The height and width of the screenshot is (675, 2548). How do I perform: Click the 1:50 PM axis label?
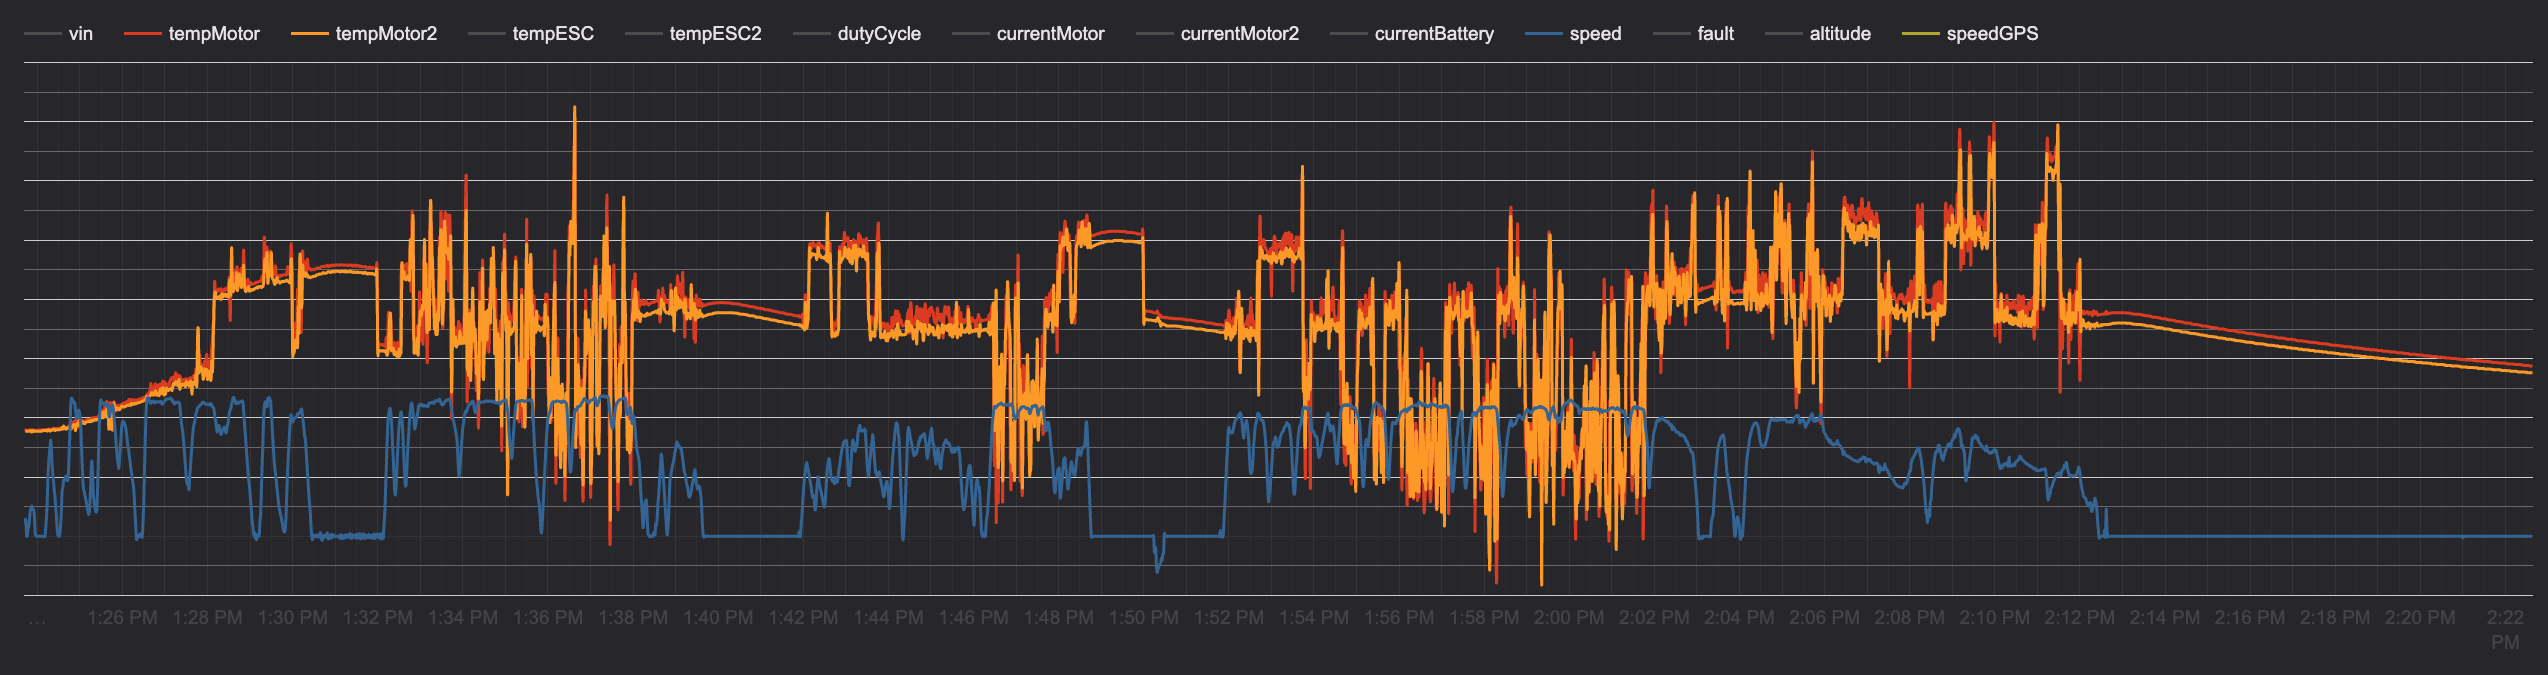pyautogui.click(x=1143, y=618)
